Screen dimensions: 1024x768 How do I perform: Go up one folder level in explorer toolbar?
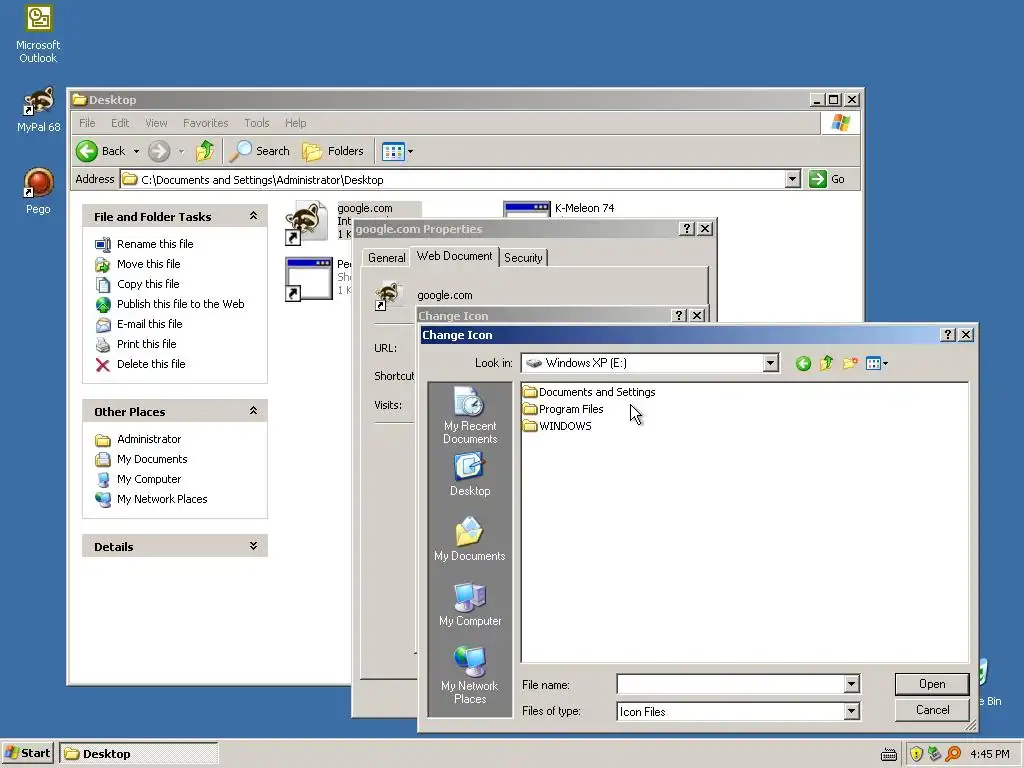pyautogui.click(x=205, y=151)
